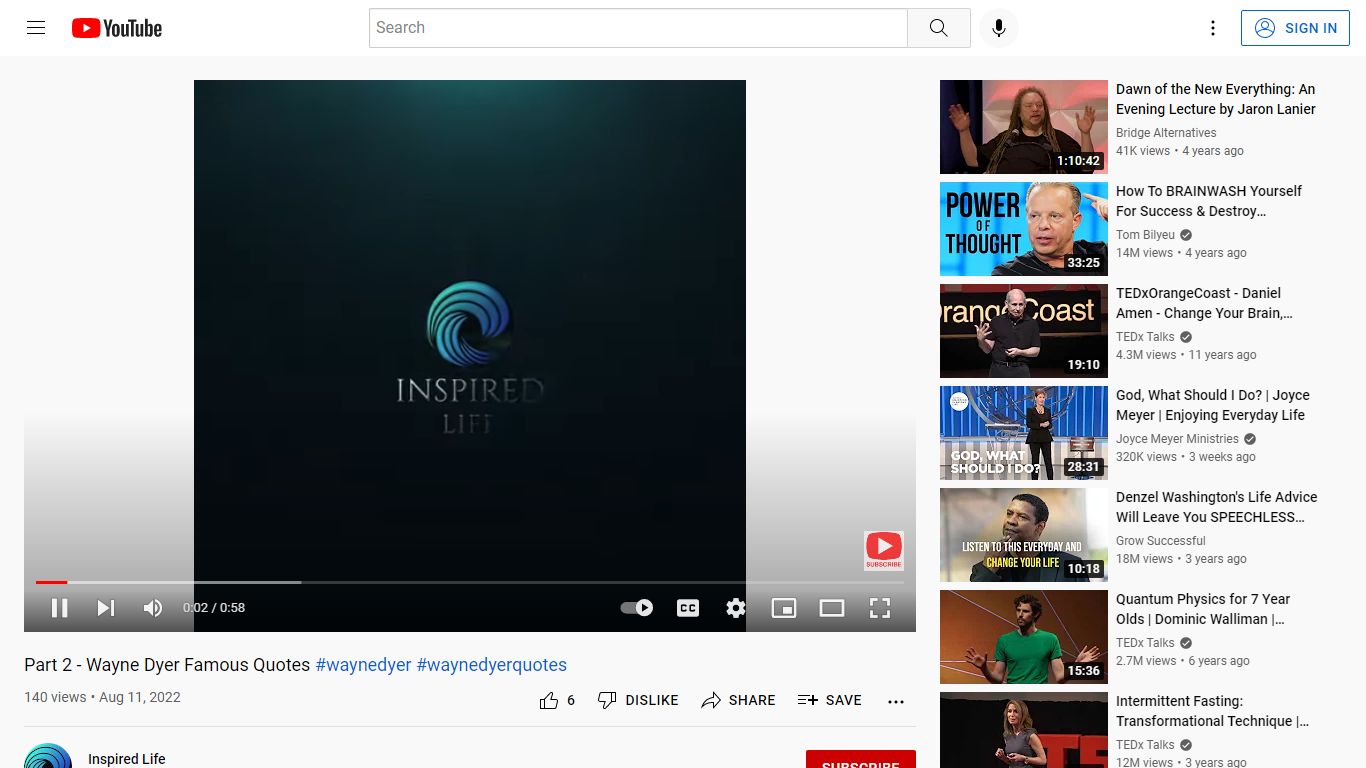Start voice search with microphone icon

(998, 28)
